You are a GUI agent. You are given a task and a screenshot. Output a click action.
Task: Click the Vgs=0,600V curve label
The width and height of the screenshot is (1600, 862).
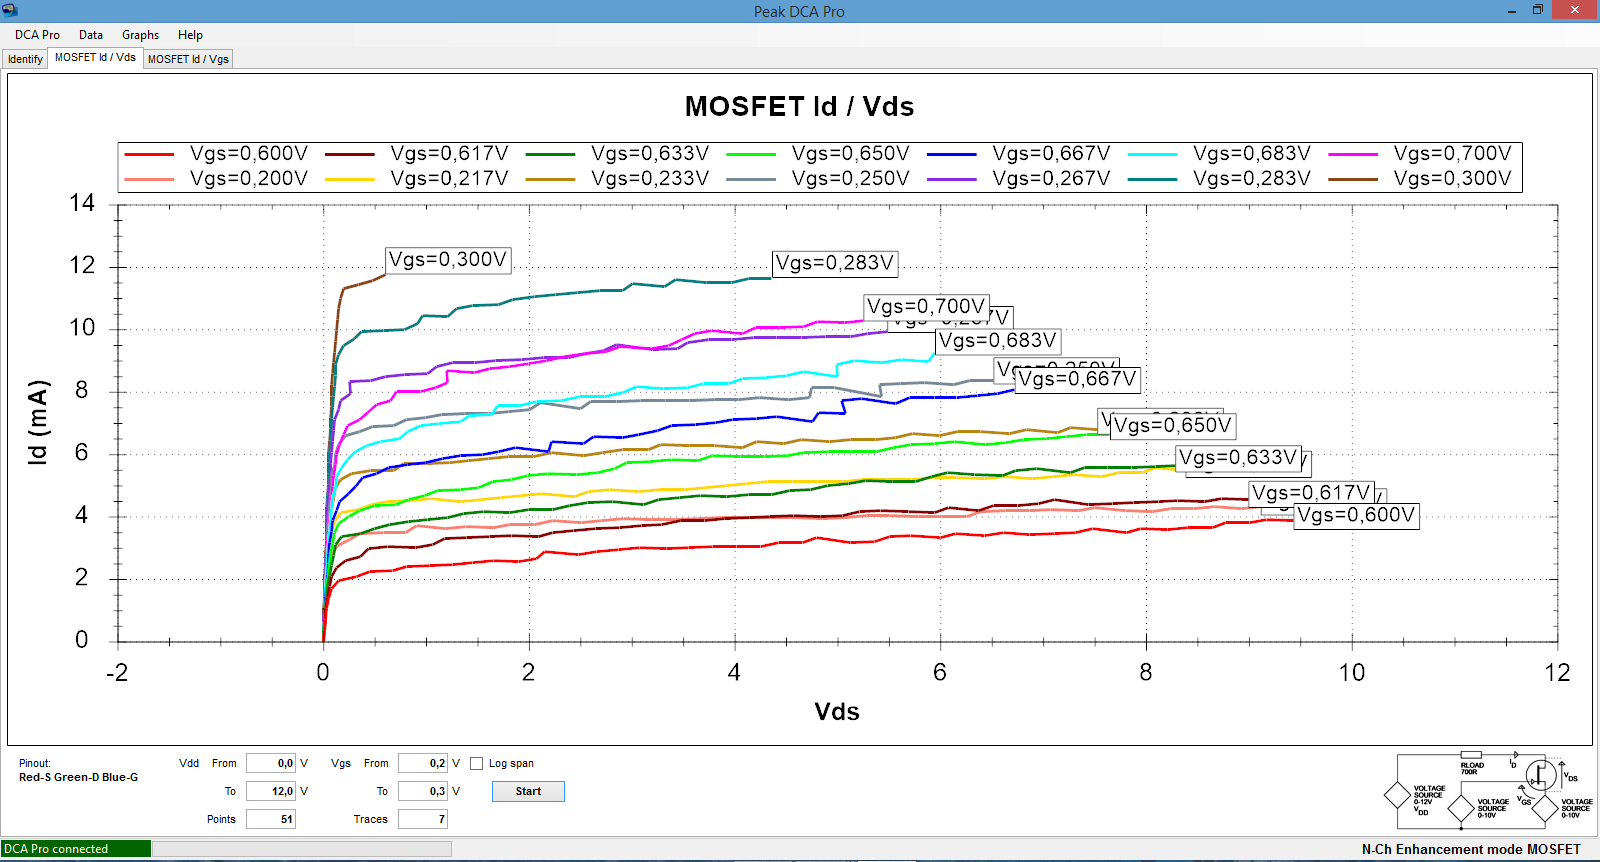tap(1356, 516)
